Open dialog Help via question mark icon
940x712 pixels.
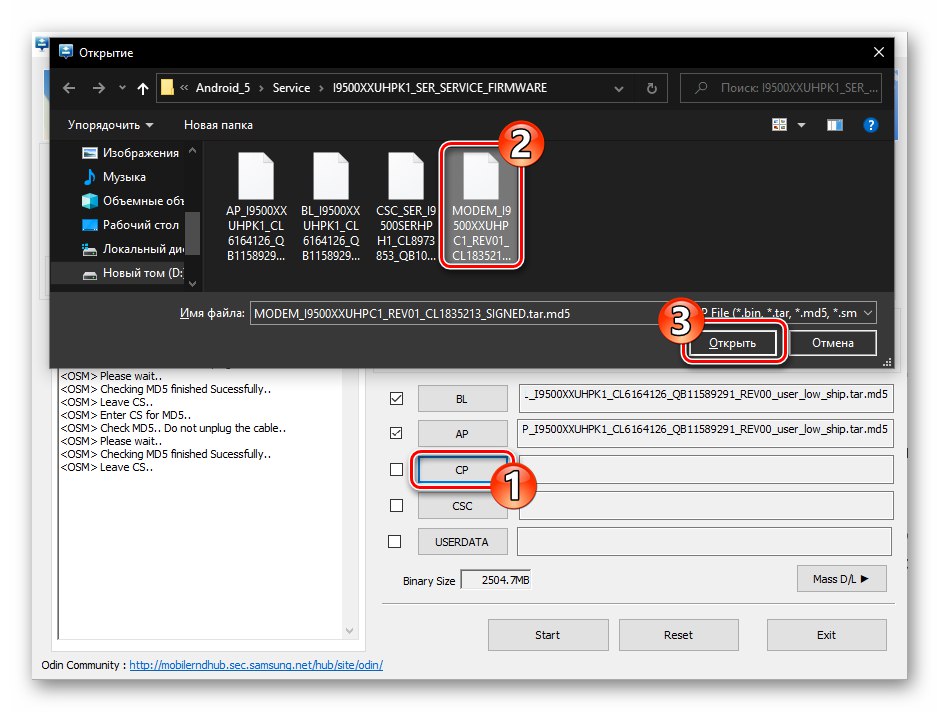click(x=870, y=124)
